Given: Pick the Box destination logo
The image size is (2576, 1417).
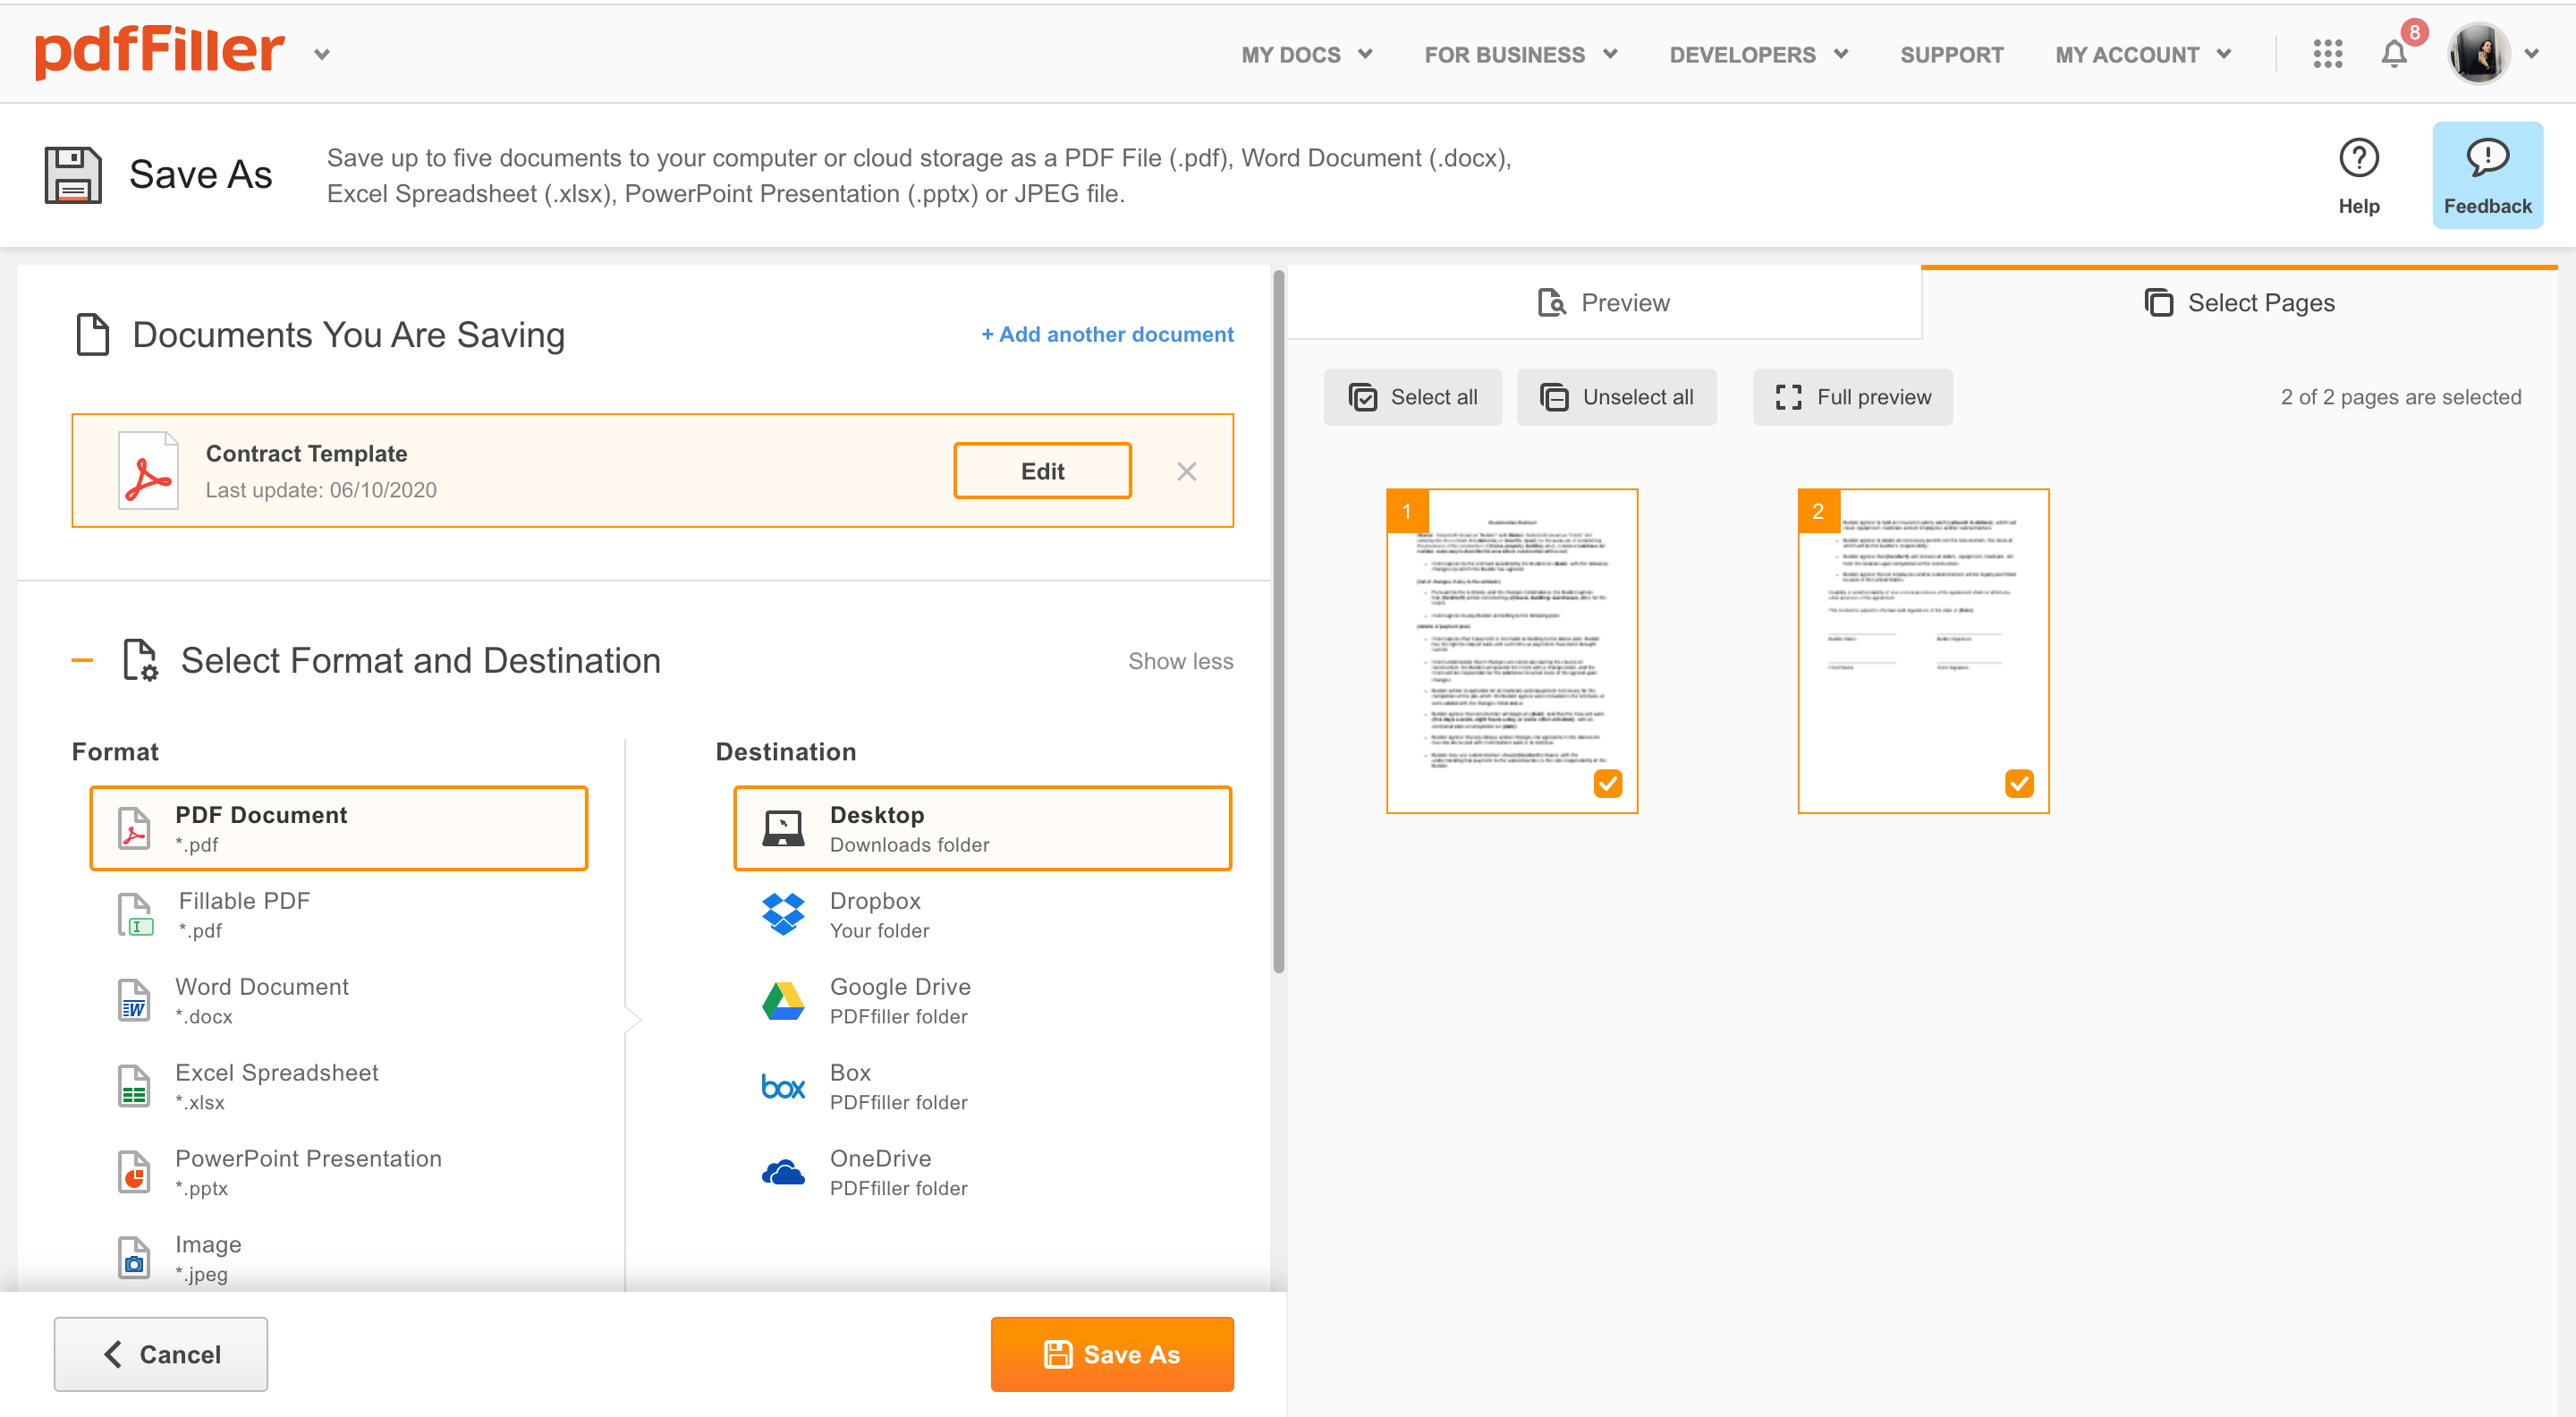Looking at the screenshot, I should 783,1086.
